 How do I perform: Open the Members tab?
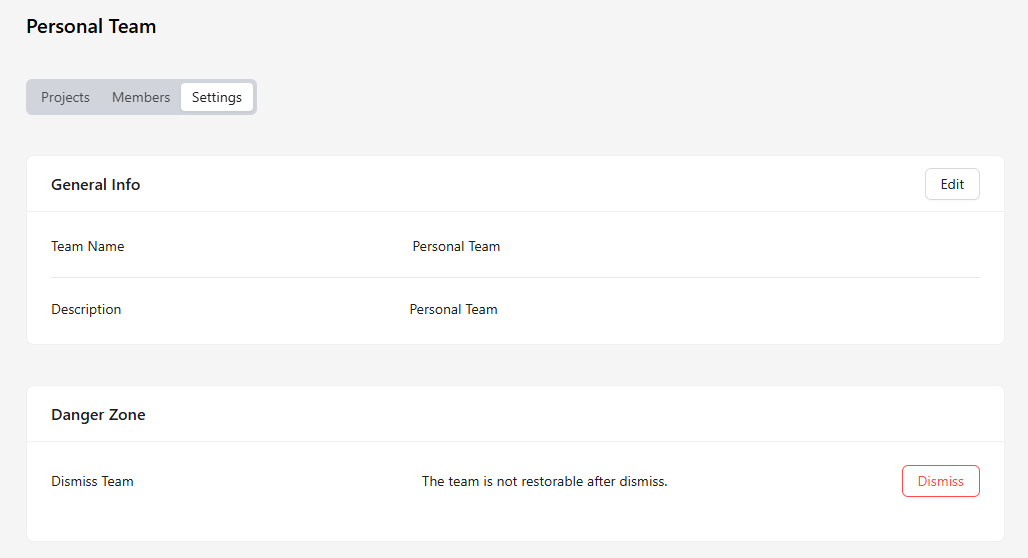(x=141, y=97)
